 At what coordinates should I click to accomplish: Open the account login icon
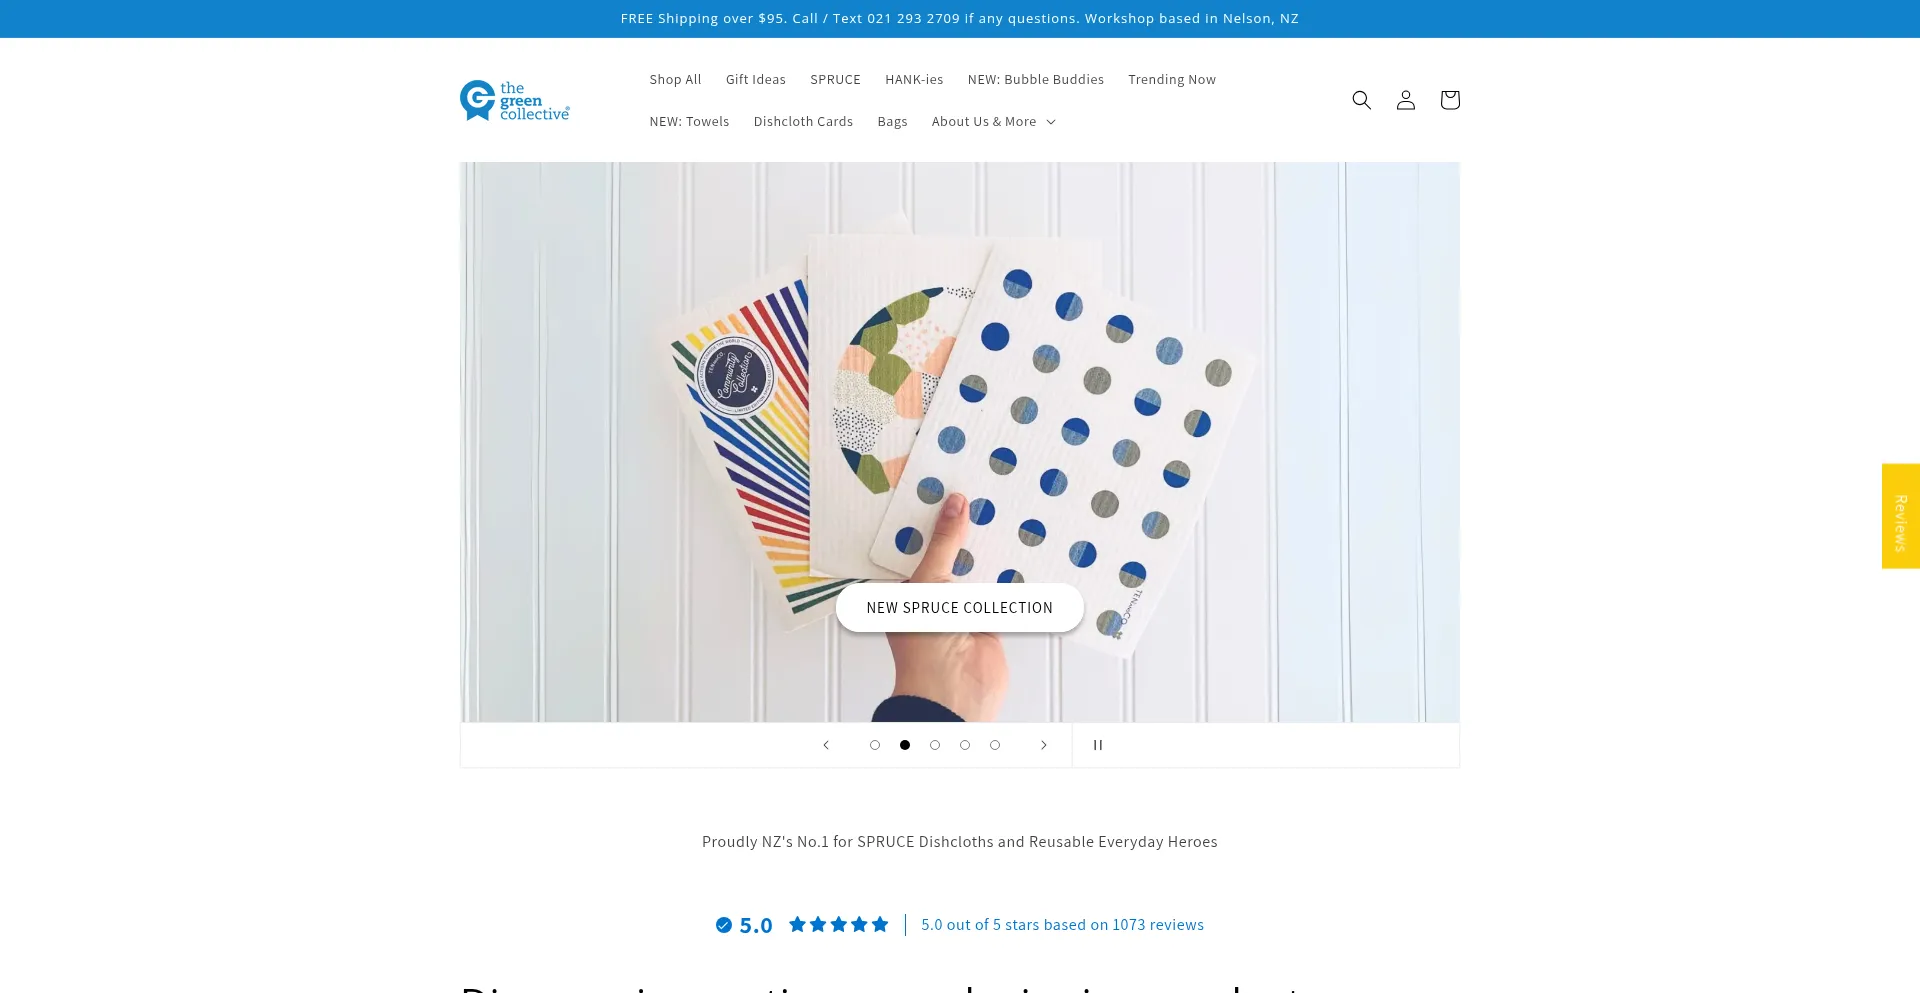1405,100
